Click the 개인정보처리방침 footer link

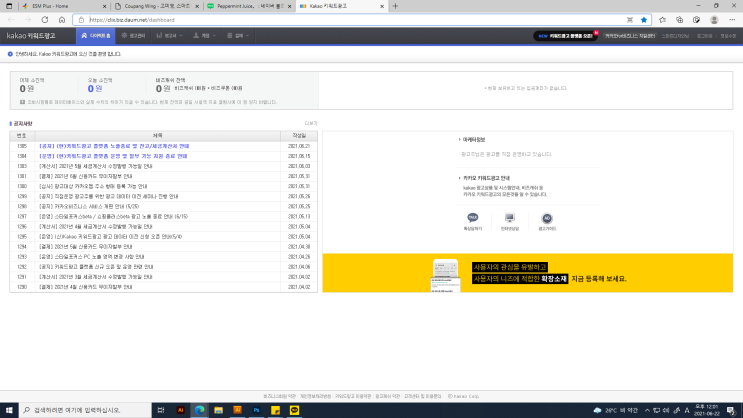pos(315,396)
